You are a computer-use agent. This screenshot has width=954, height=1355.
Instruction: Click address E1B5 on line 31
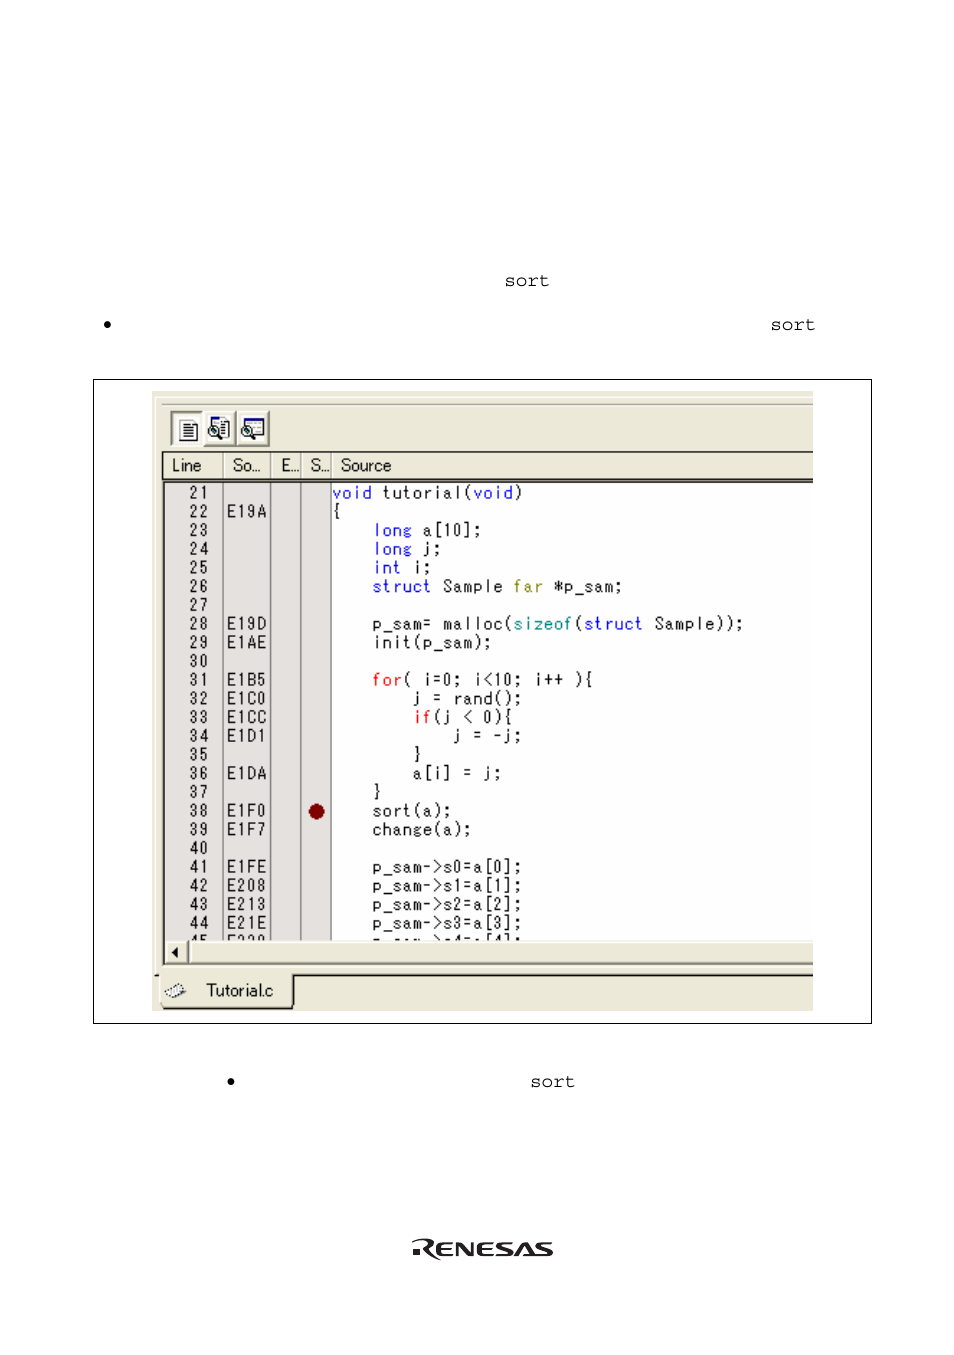[247, 680]
